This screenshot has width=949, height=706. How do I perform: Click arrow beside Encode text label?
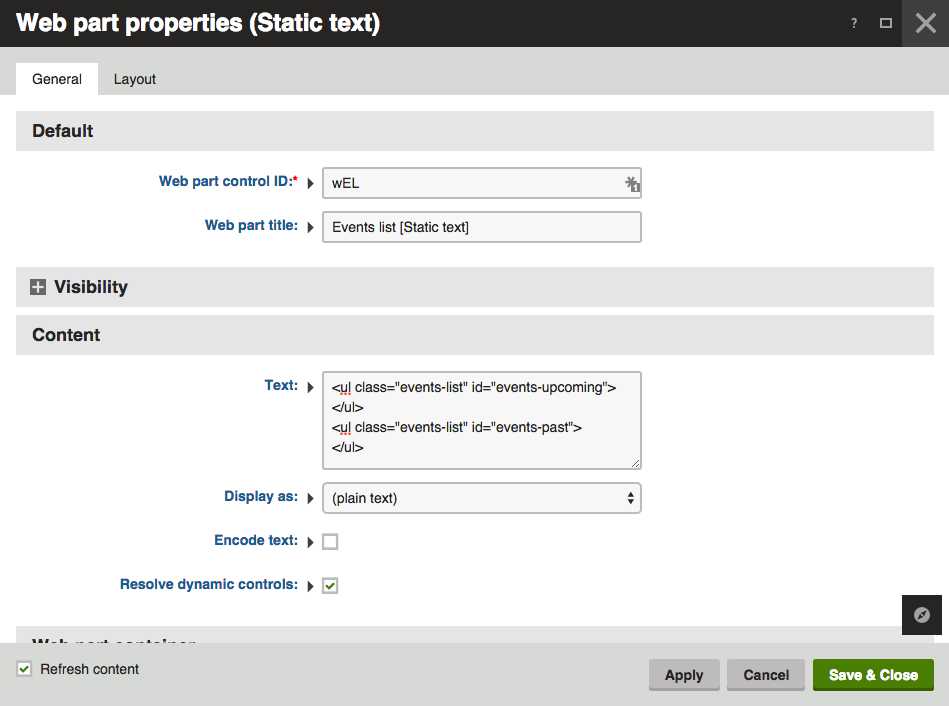[x=310, y=542]
